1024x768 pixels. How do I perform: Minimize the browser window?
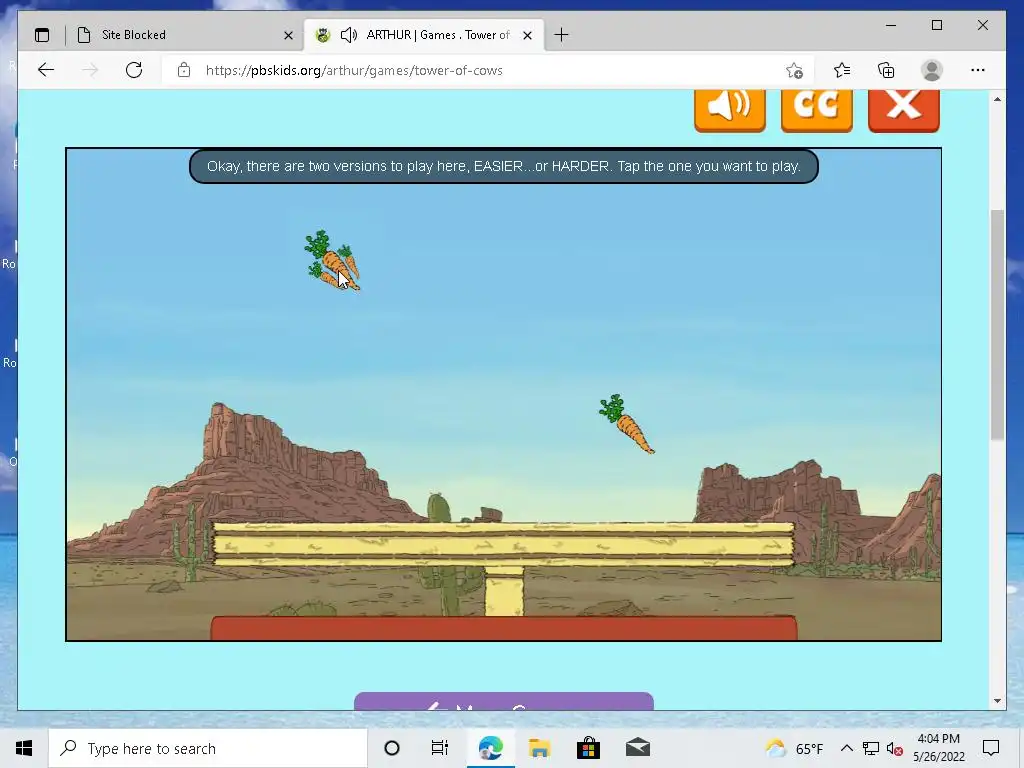pyautogui.click(x=891, y=25)
